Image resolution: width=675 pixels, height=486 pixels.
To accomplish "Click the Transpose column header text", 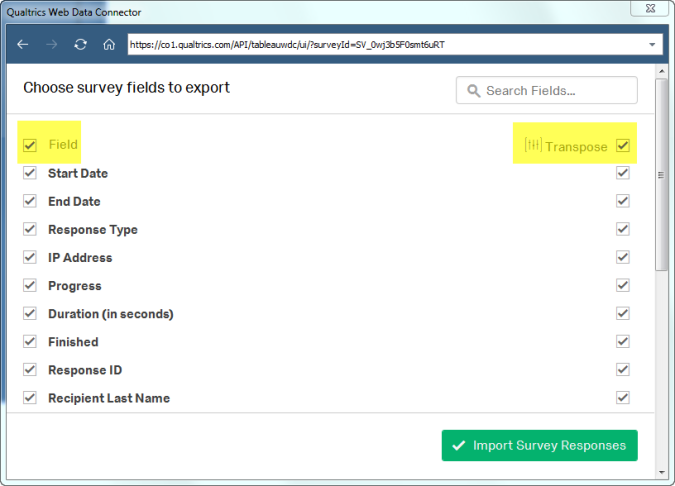I will point(576,147).
